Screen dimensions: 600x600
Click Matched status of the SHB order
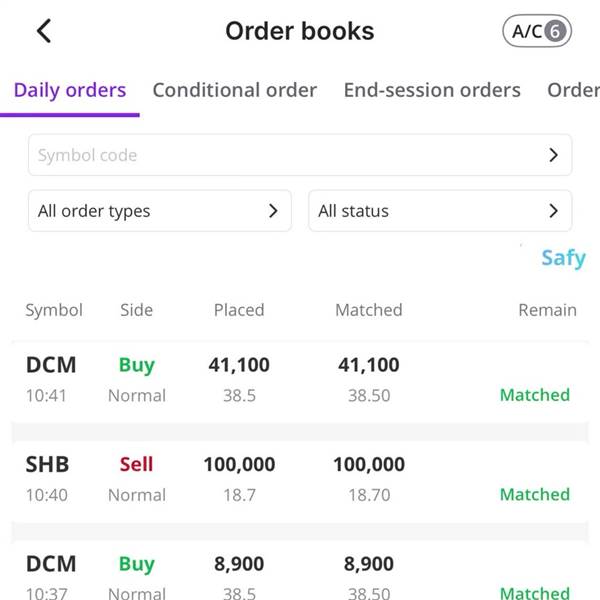[535, 494]
